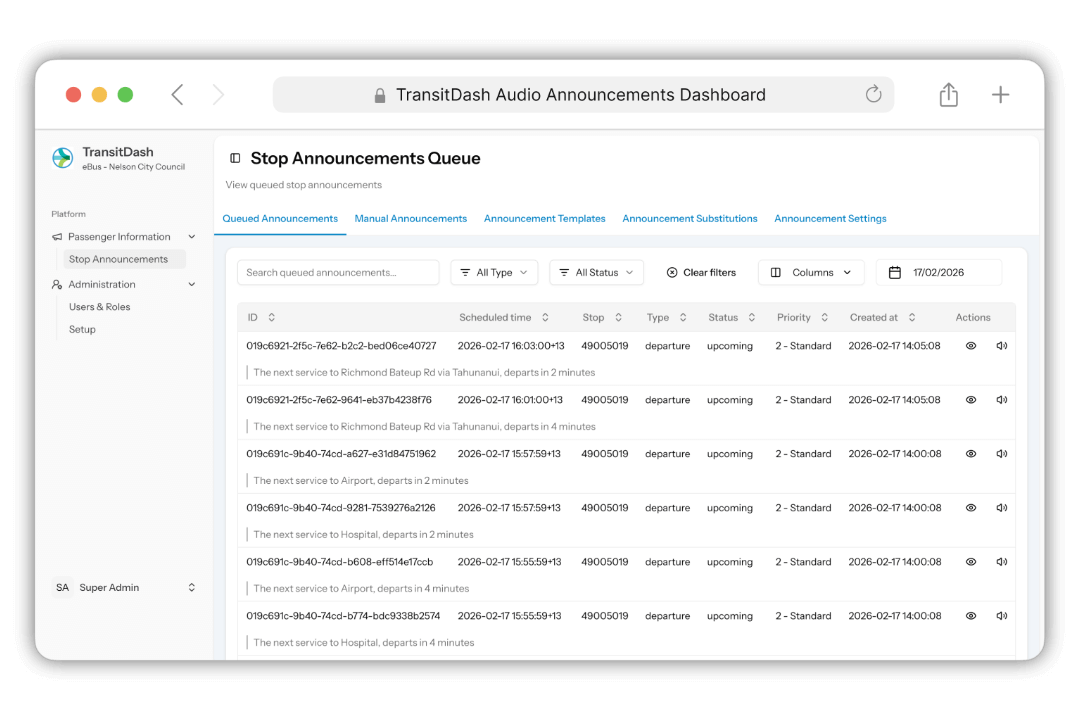Screen dimensions: 1080x720
Task: Click the sort toggle next to Scheduled time
Action: [x=545, y=317]
